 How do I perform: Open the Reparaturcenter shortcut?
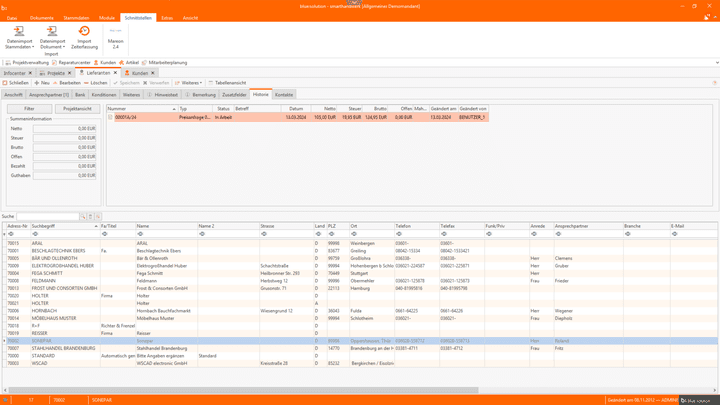click(x=72, y=62)
